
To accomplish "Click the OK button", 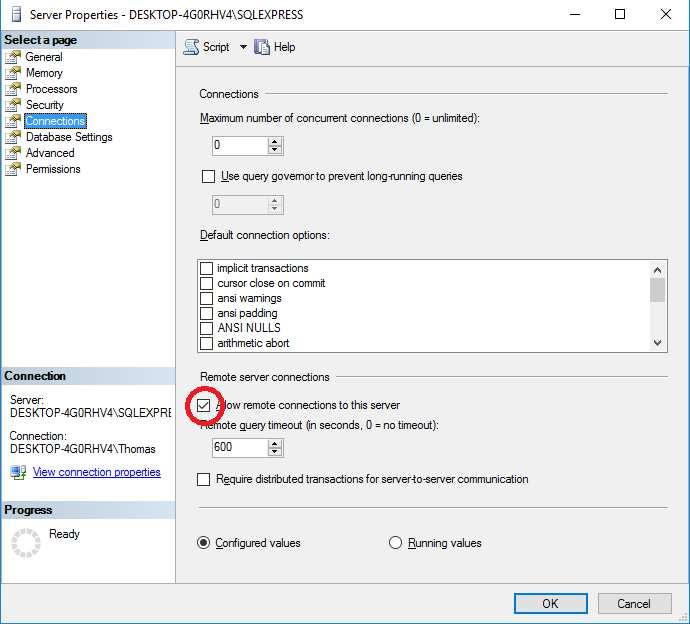I will click(551, 603).
